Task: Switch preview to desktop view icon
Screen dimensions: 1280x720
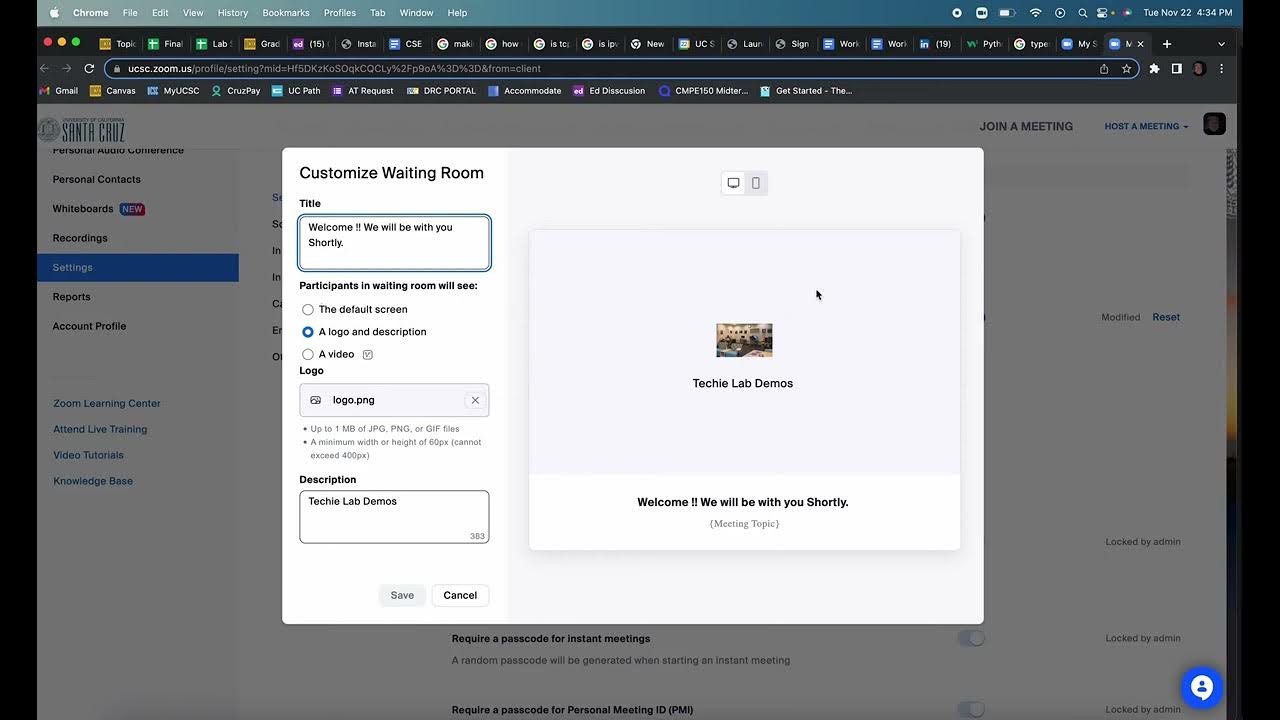Action: pos(733,183)
